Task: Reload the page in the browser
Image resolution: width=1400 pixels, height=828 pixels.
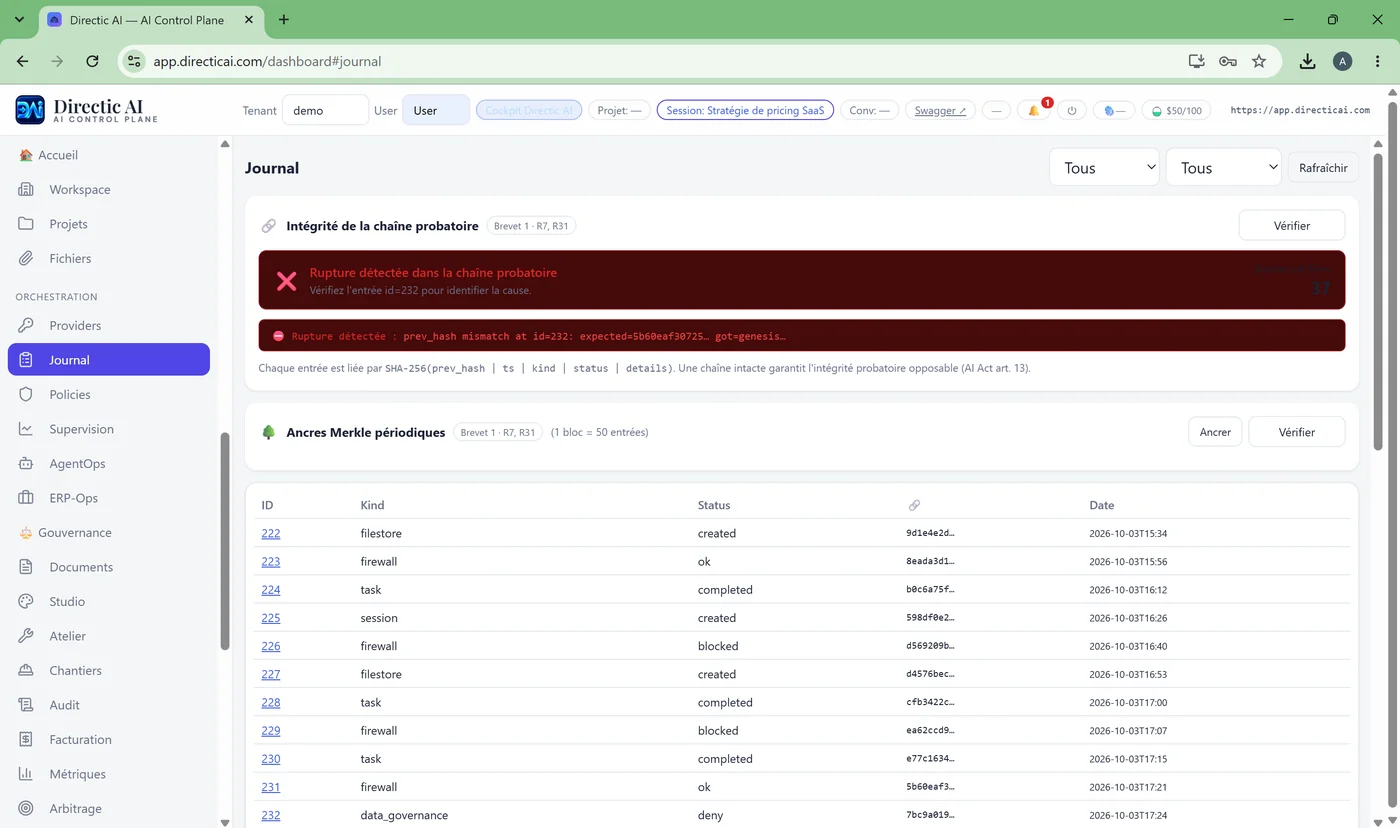Action: coord(92,61)
